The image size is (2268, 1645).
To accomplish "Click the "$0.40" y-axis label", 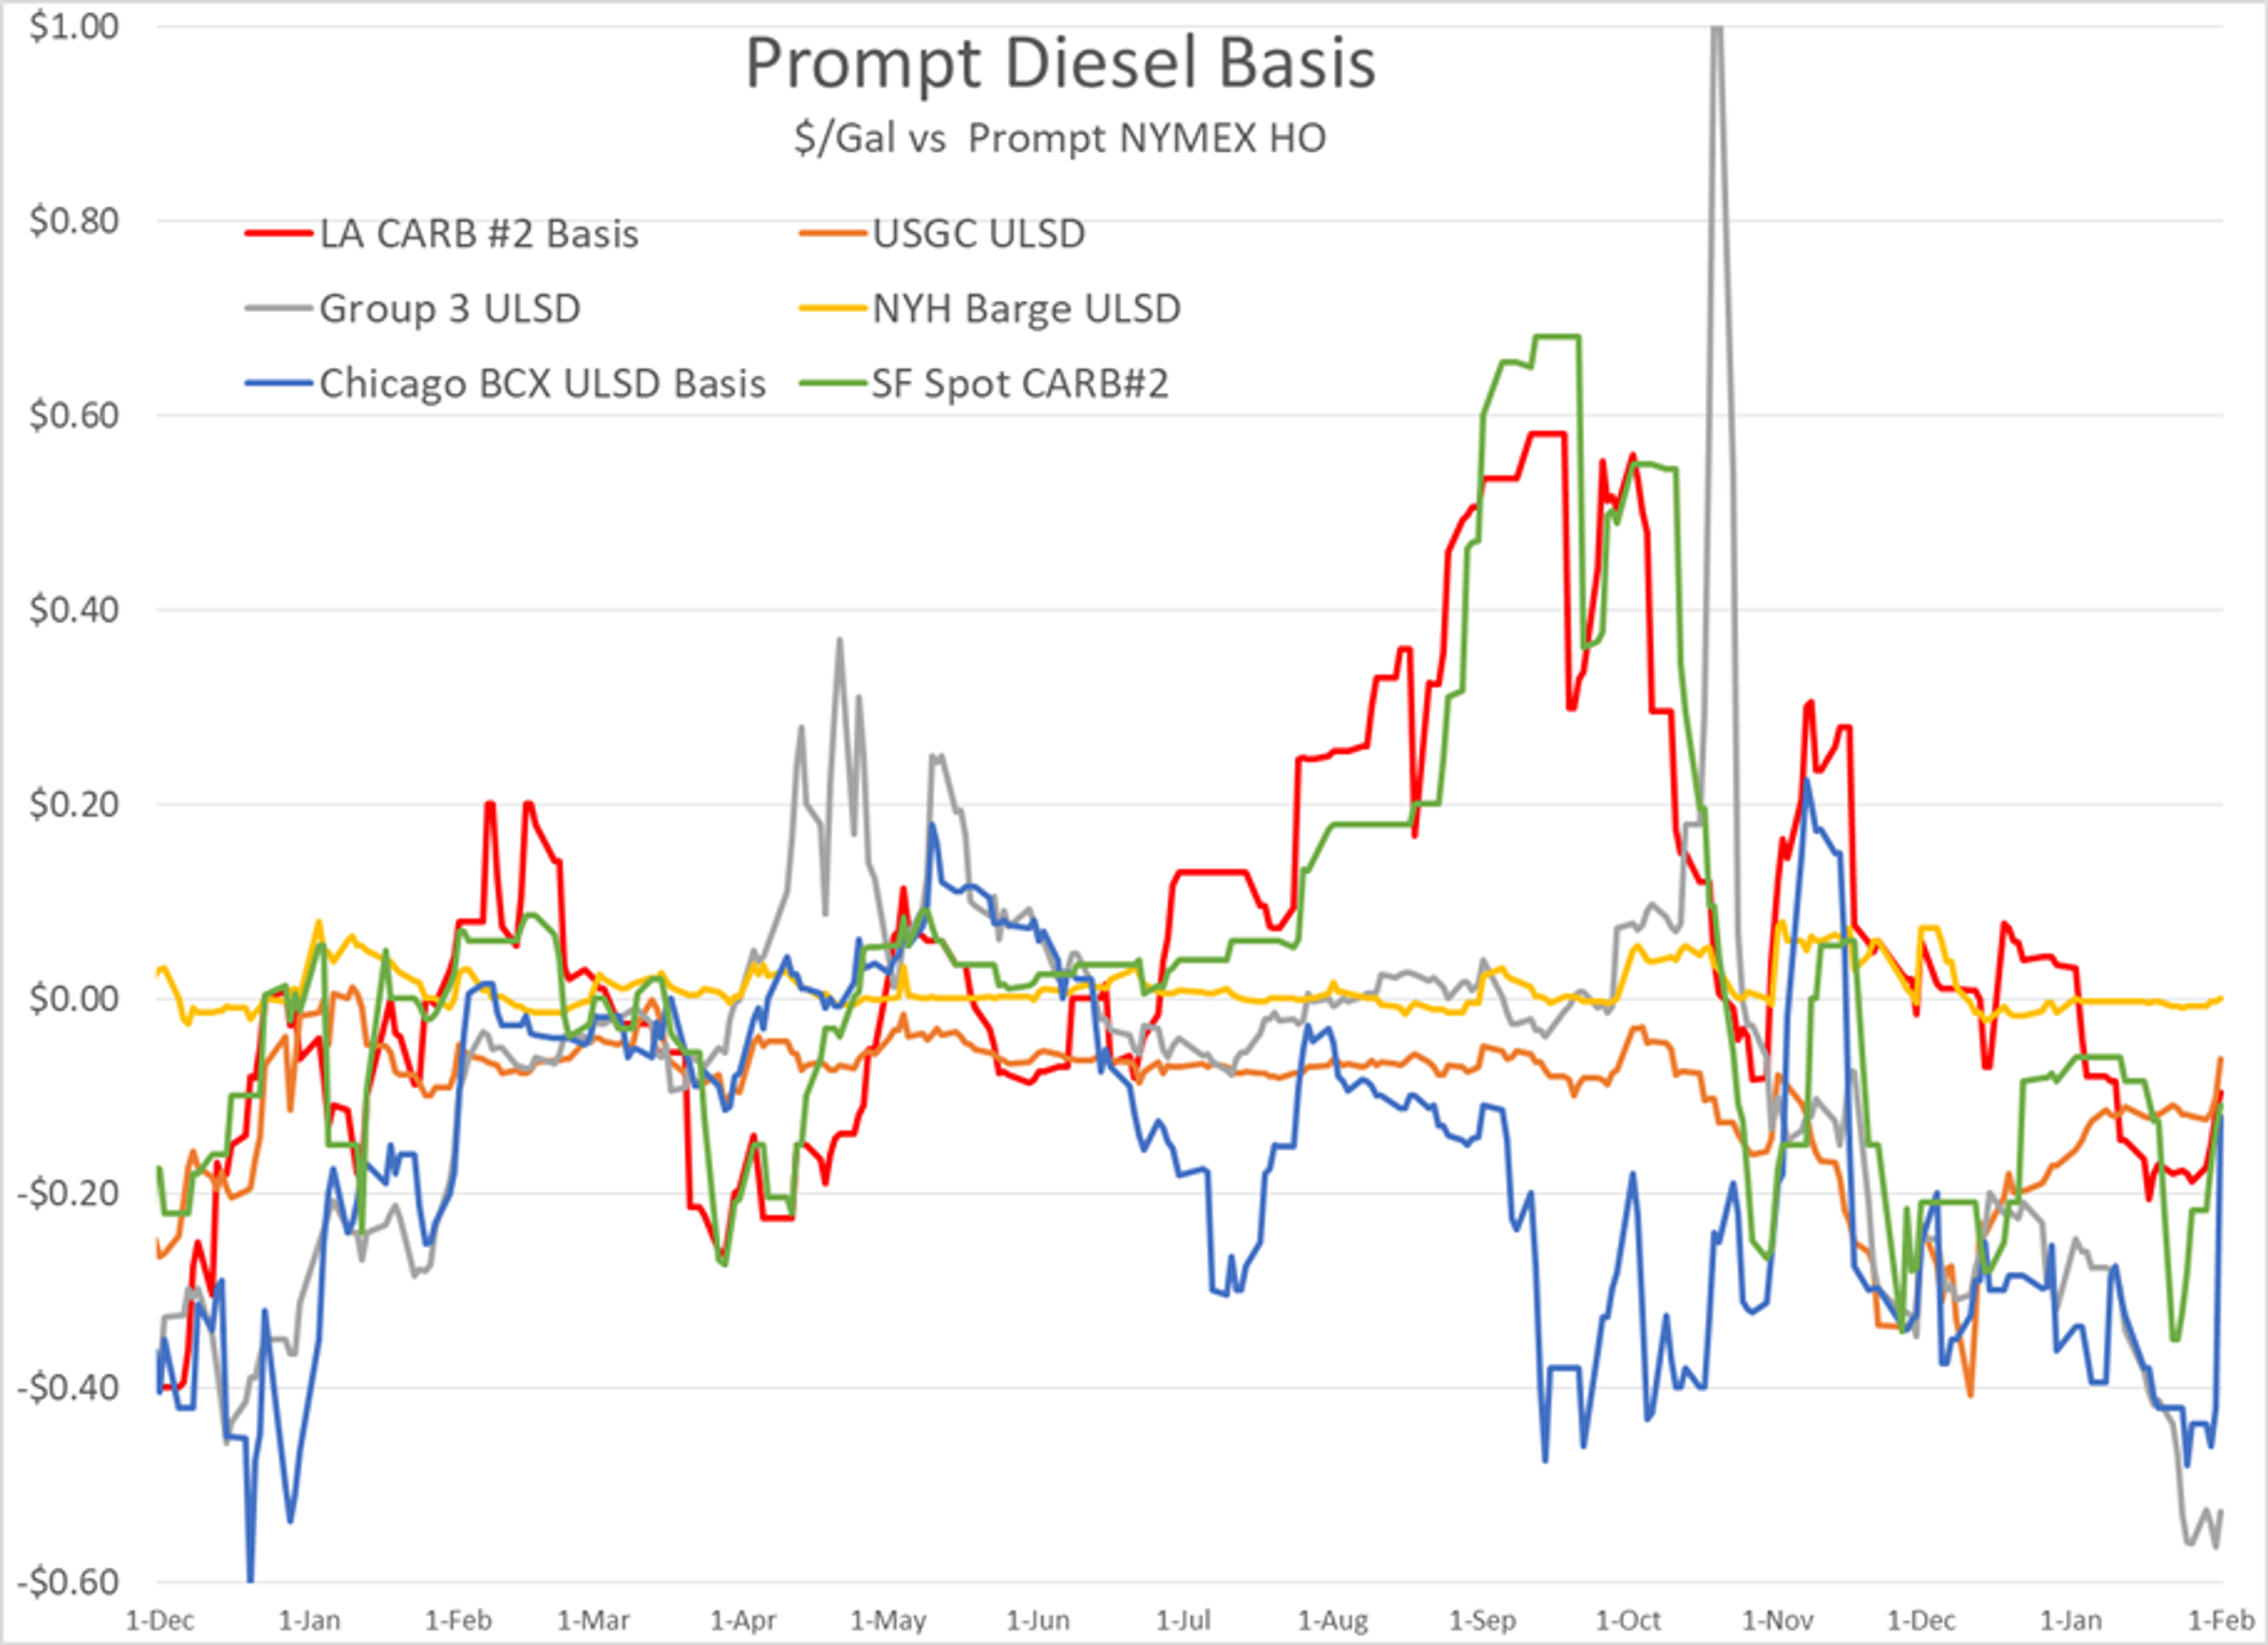I will coord(74,609).
